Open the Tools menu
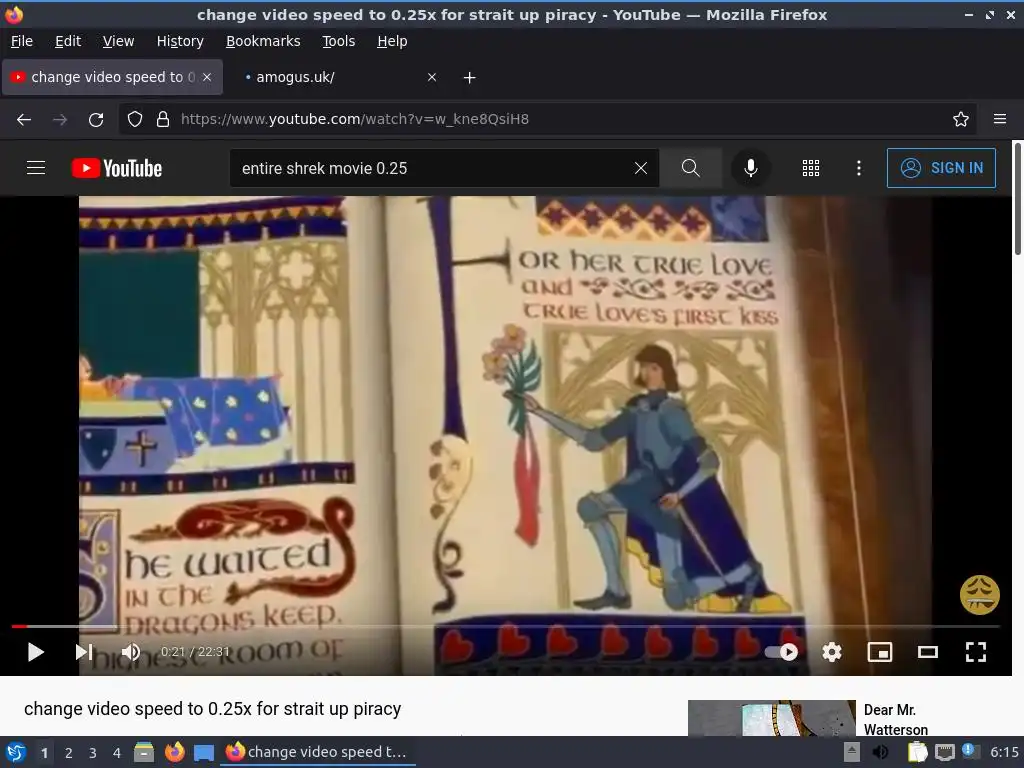The image size is (1024, 768). (x=338, y=41)
